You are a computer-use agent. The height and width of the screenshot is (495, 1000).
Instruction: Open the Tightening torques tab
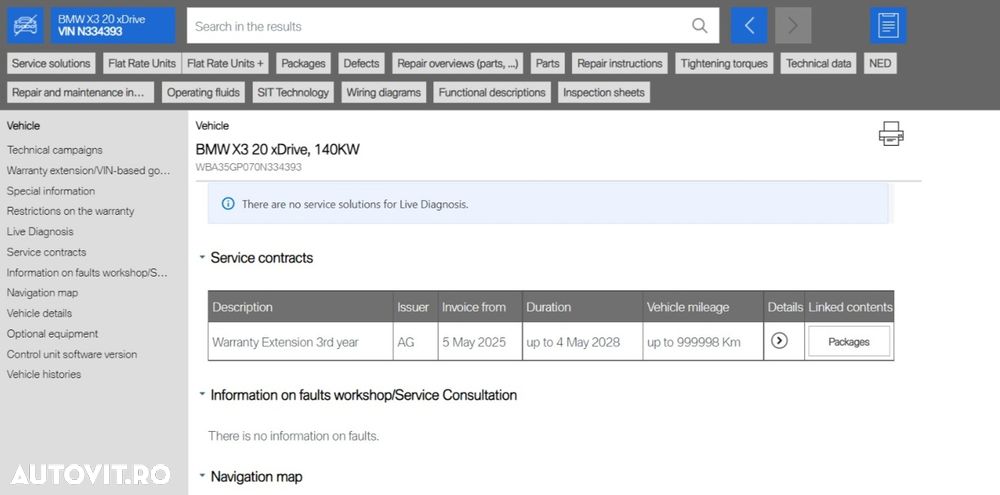tap(724, 63)
